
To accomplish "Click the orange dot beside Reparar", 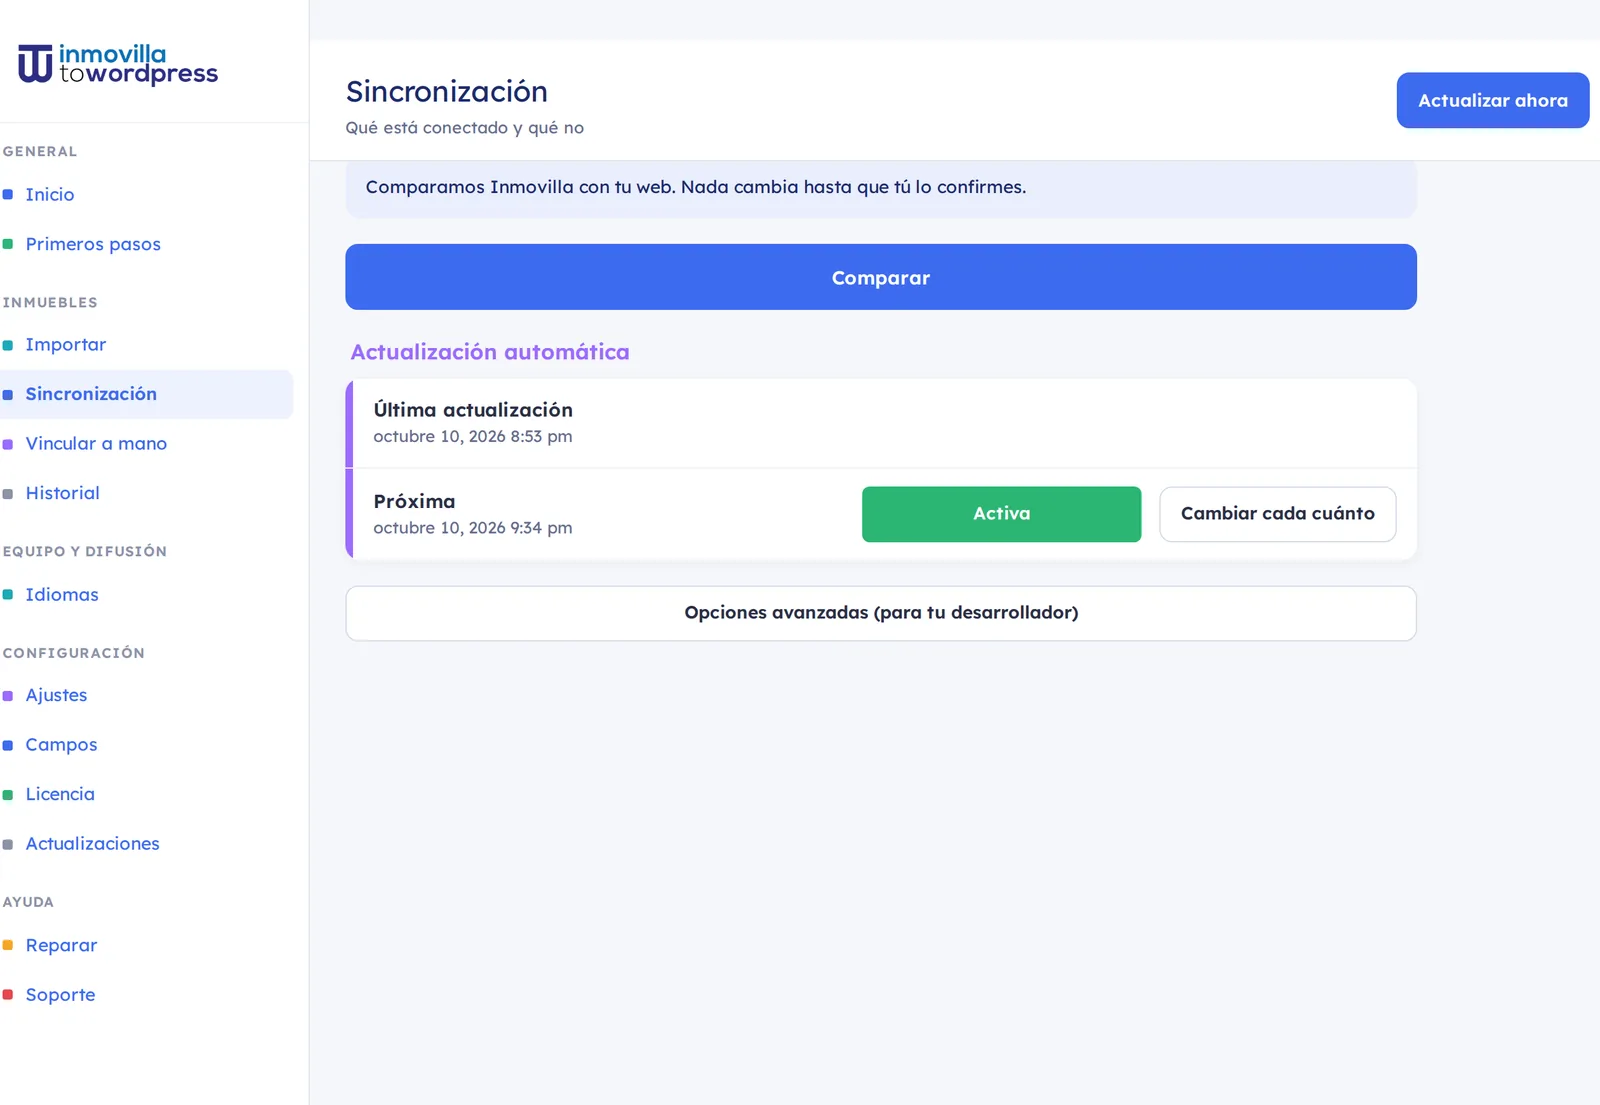I will pyautogui.click(x=8, y=946).
